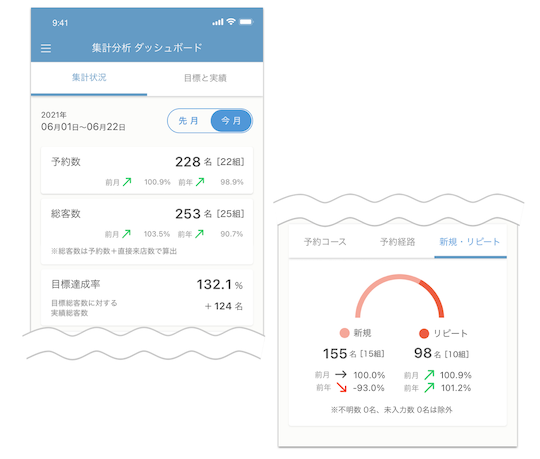Screen dimensions: 540x459
Task: Click the 06月01日~06月22日 date range
Action: 83,127
